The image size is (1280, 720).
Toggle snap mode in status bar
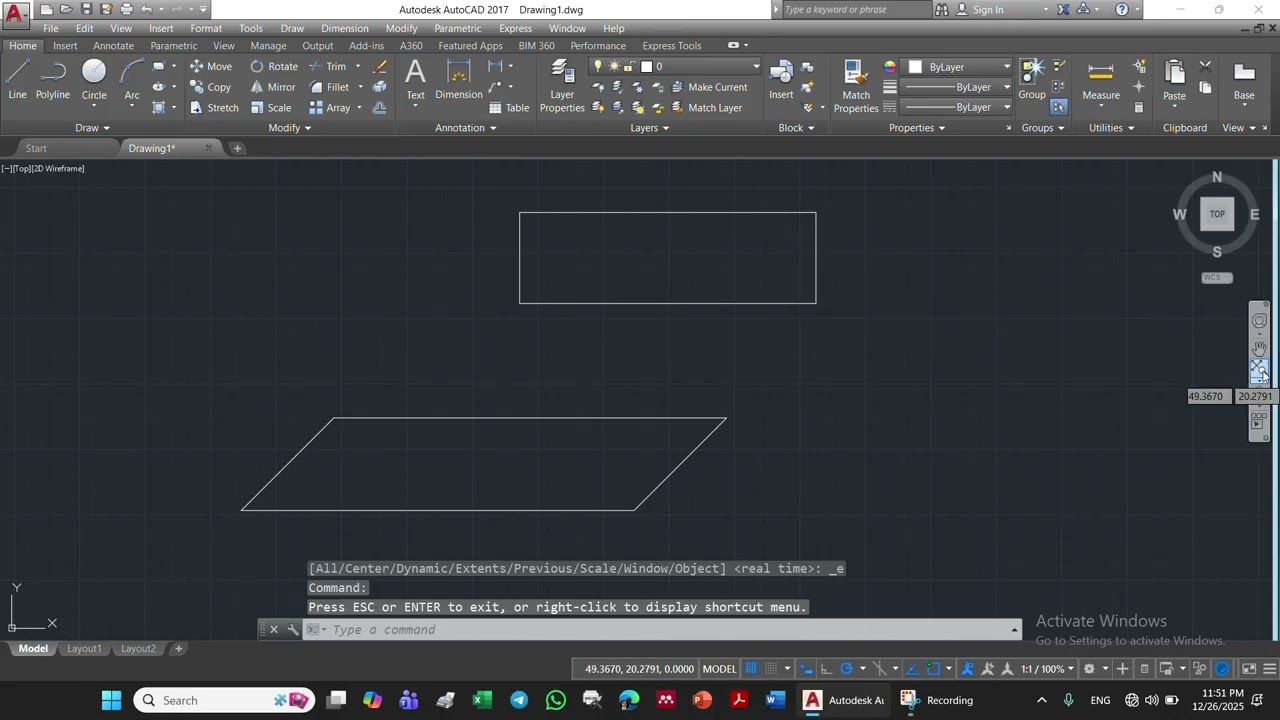tap(772, 669)
